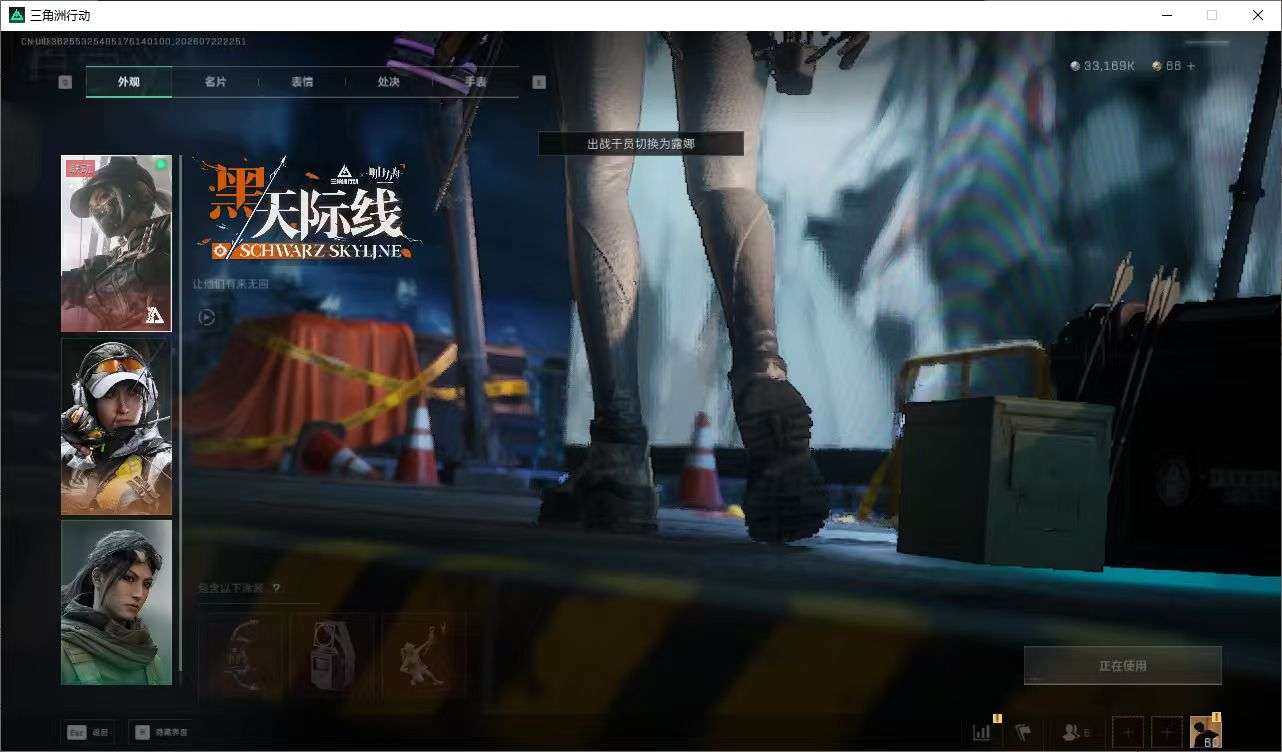Click the question mark help icon
1282x752 pixels.
click(276, 589)
